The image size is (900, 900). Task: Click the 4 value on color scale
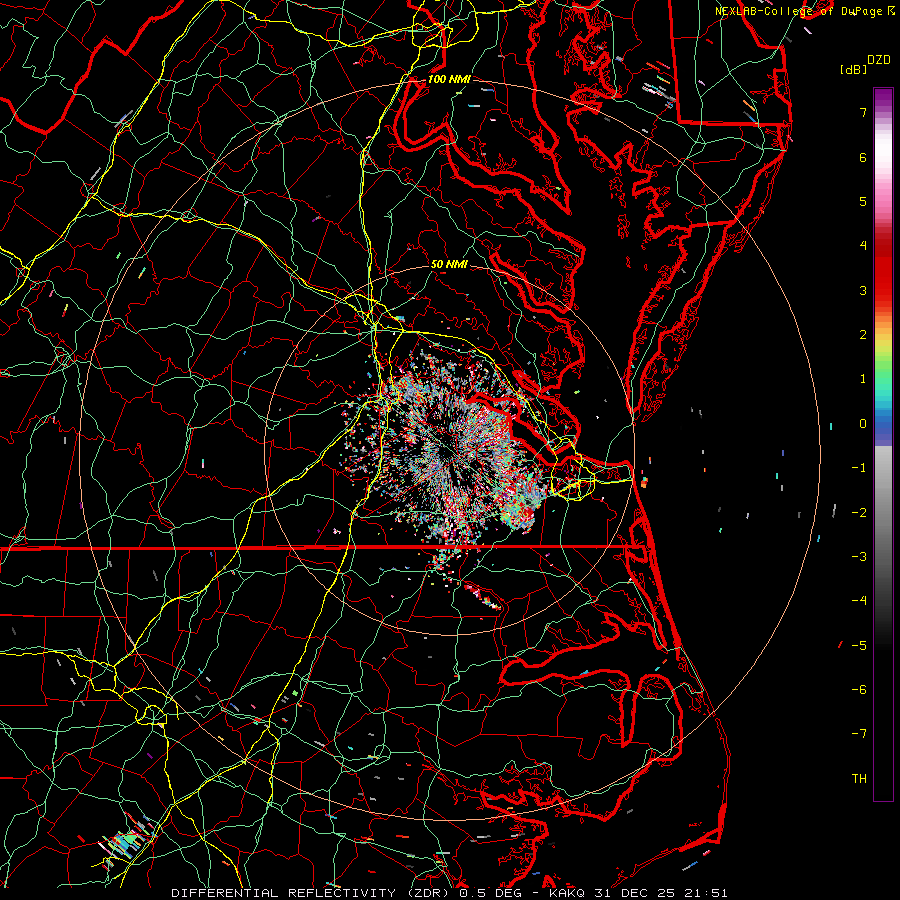pos(863,246)
